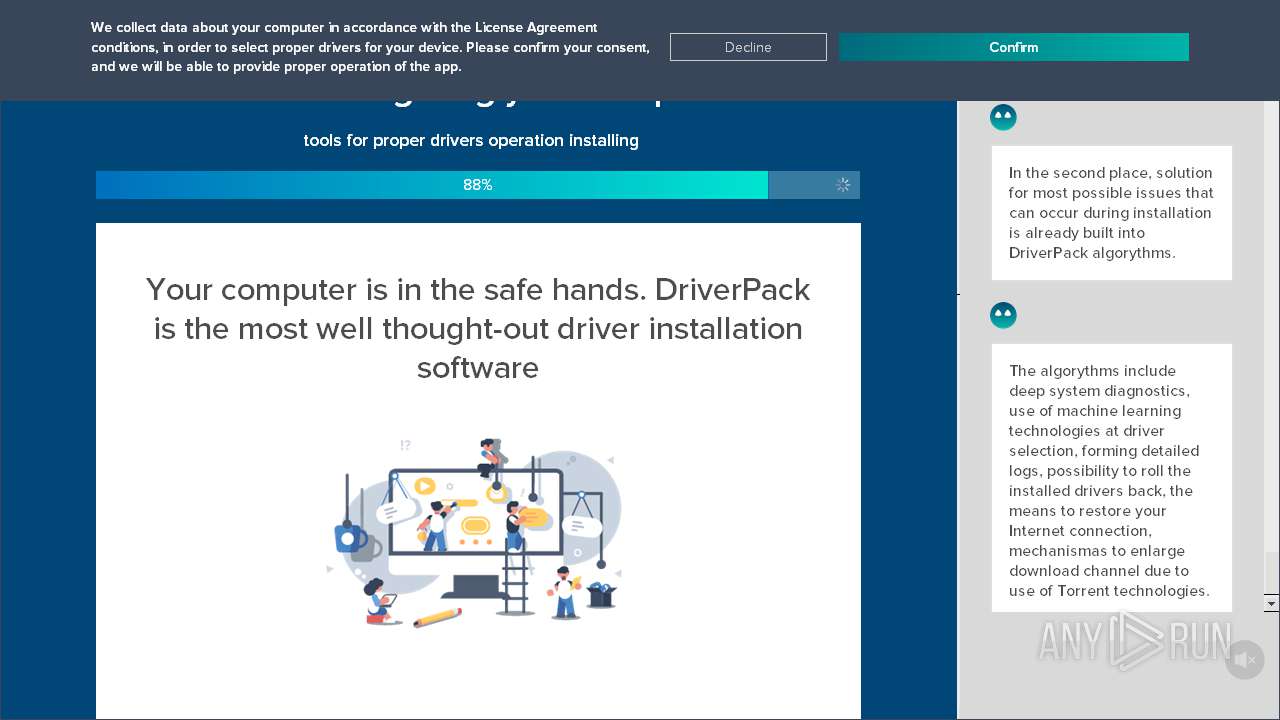Image resolution: width=1280 pixels, height=720 pixels.
Task: Click assistant avatar above 'In the second place' message
Action: [1003, 118]
